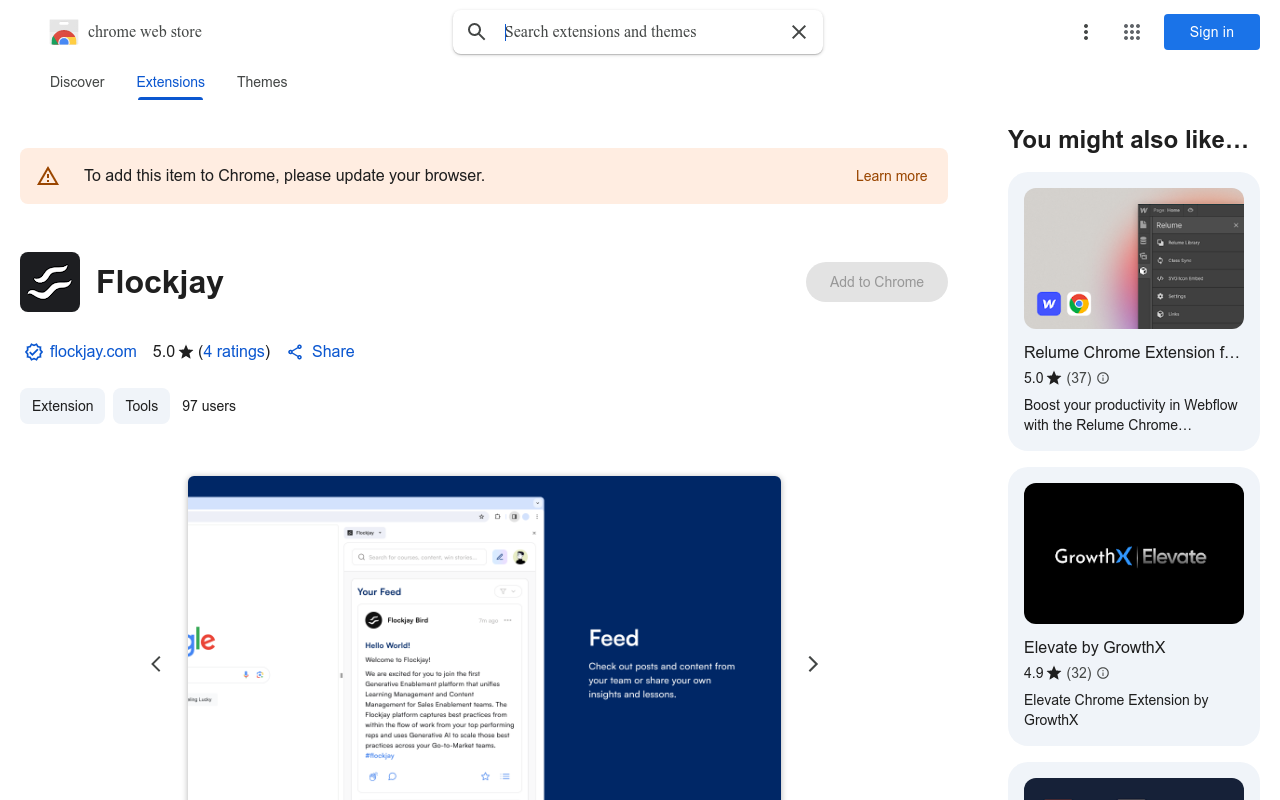Click the Add to Chrome button

click(x=877, y=282)
